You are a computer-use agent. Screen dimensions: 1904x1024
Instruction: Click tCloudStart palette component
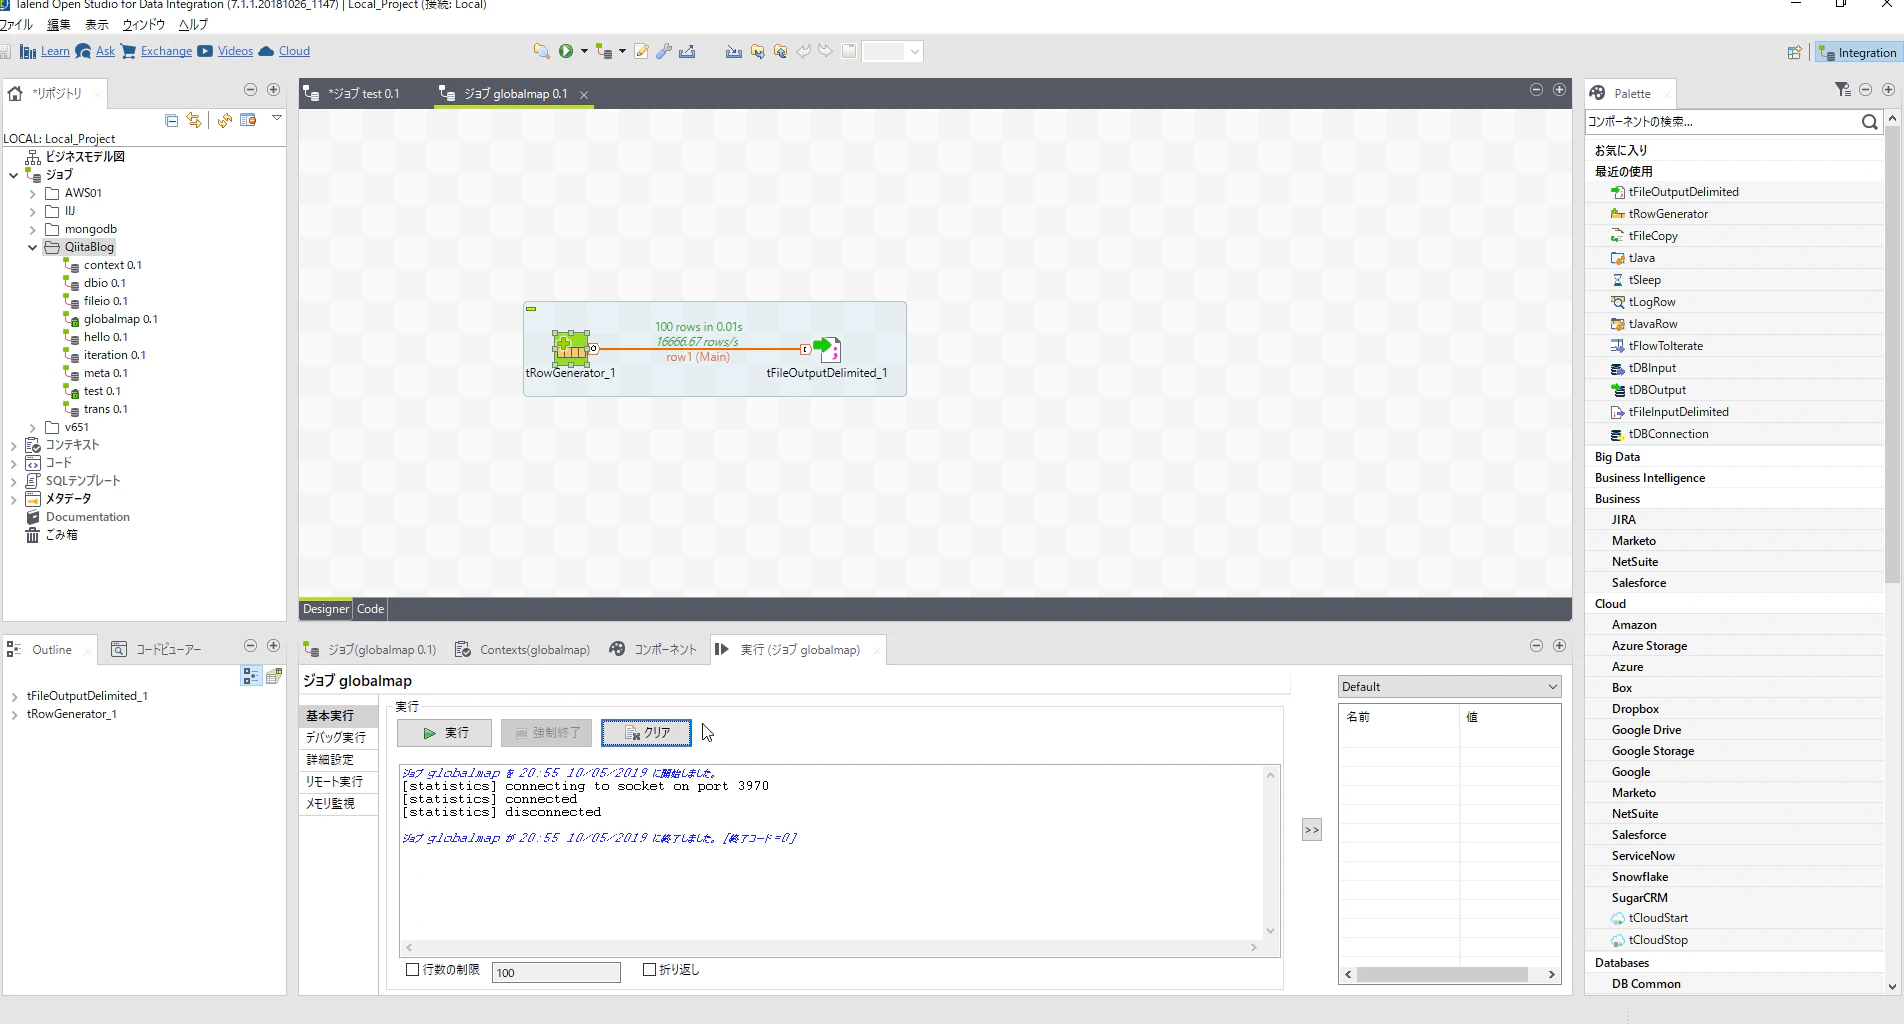click(1657, 918)
